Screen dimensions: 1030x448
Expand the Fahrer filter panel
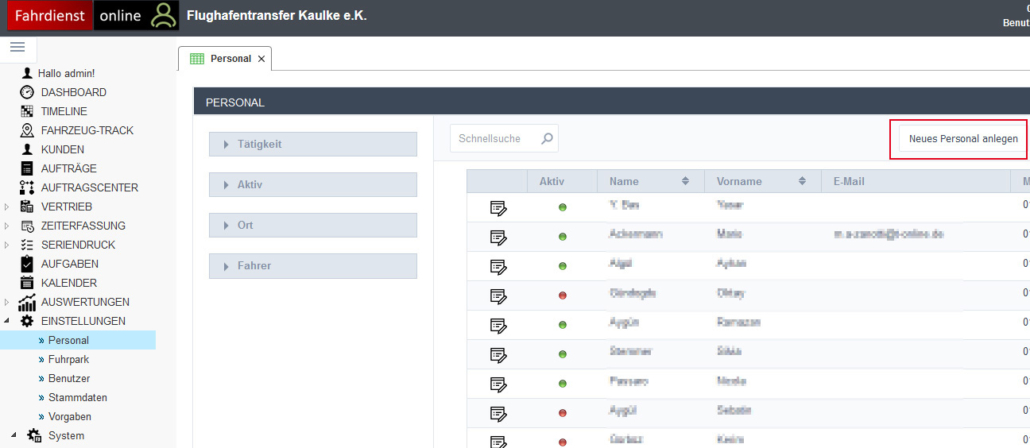(x=312, y=266)
